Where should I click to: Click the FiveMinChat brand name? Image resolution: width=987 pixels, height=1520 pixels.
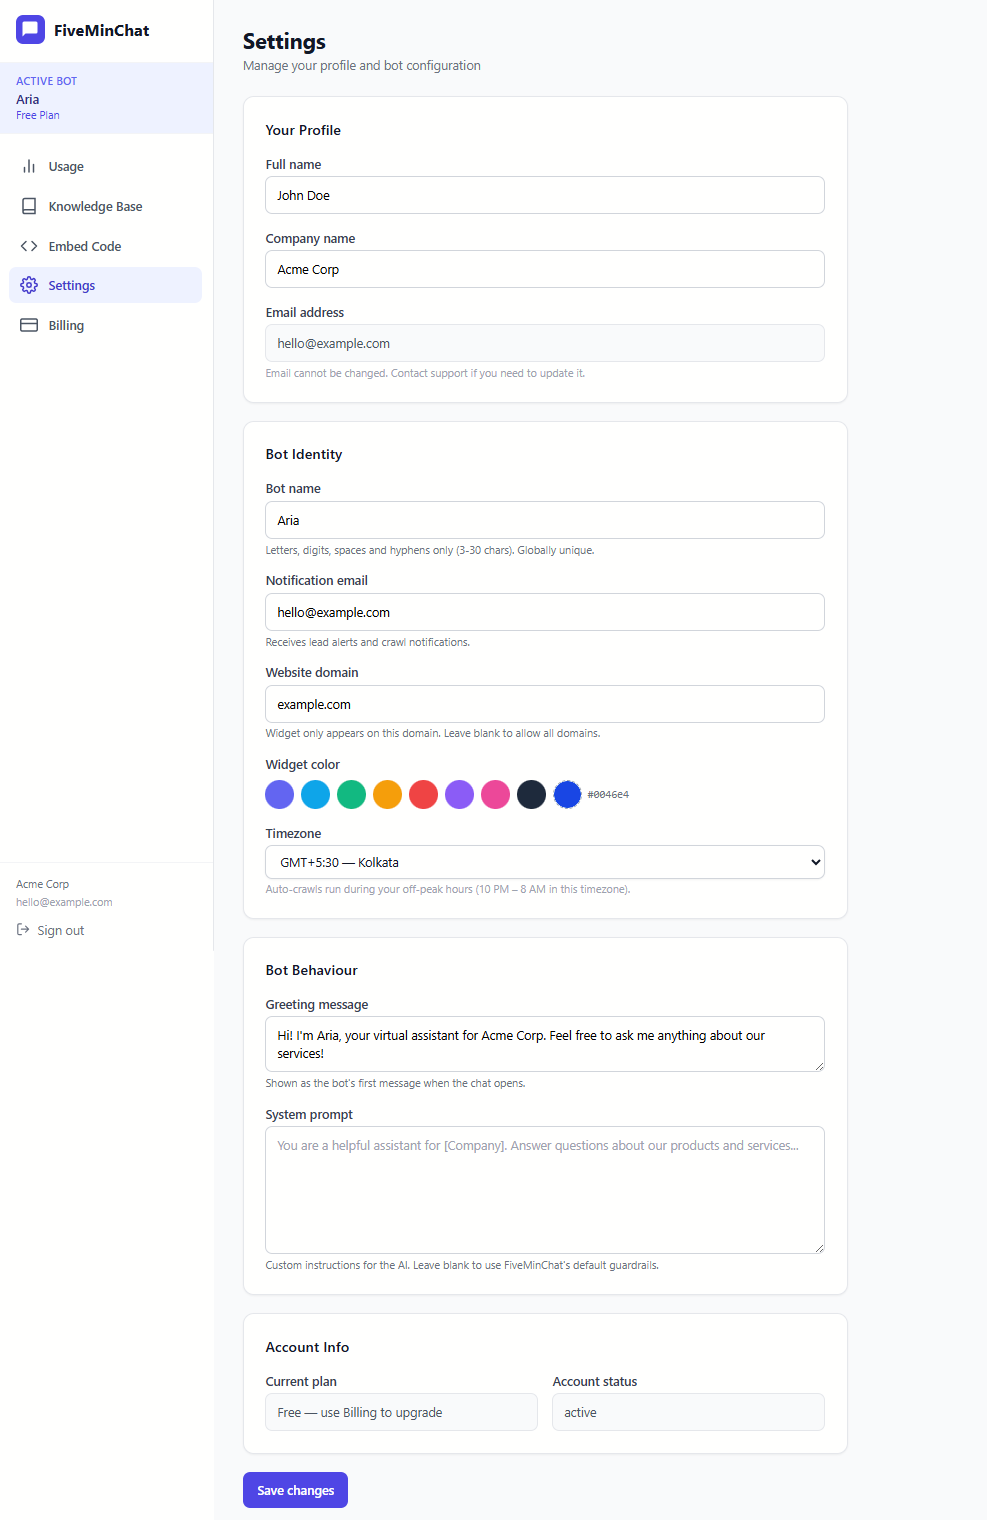click(x=102, y=30)
